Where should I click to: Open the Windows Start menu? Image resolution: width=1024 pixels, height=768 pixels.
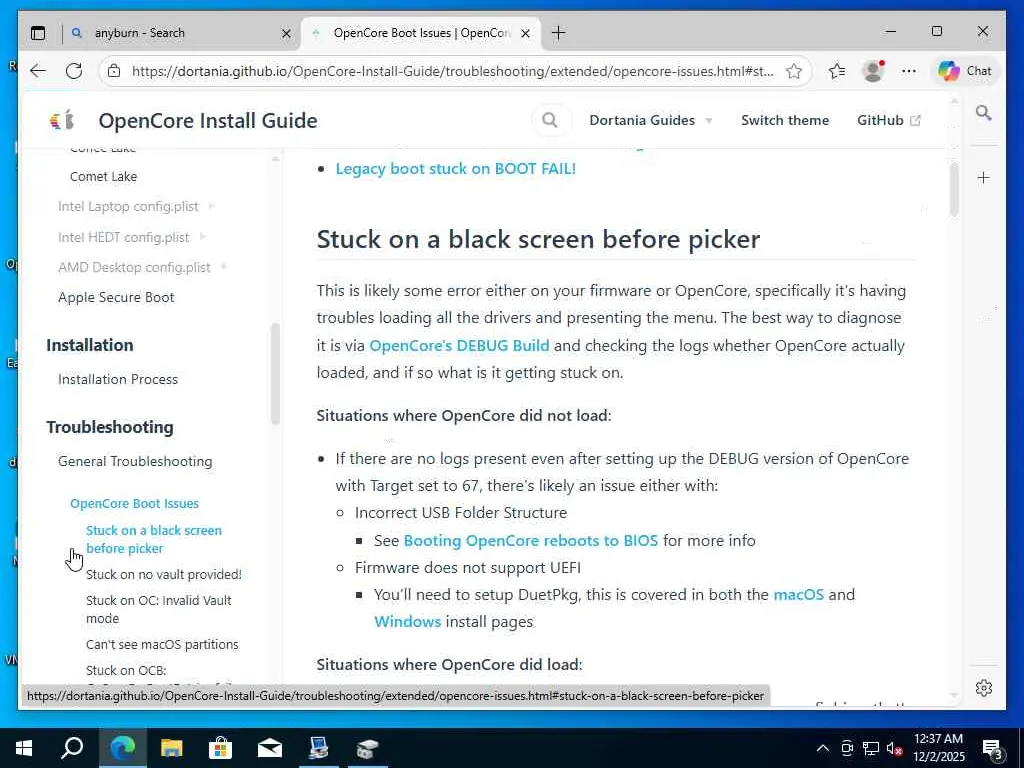[x=24, y=748]
